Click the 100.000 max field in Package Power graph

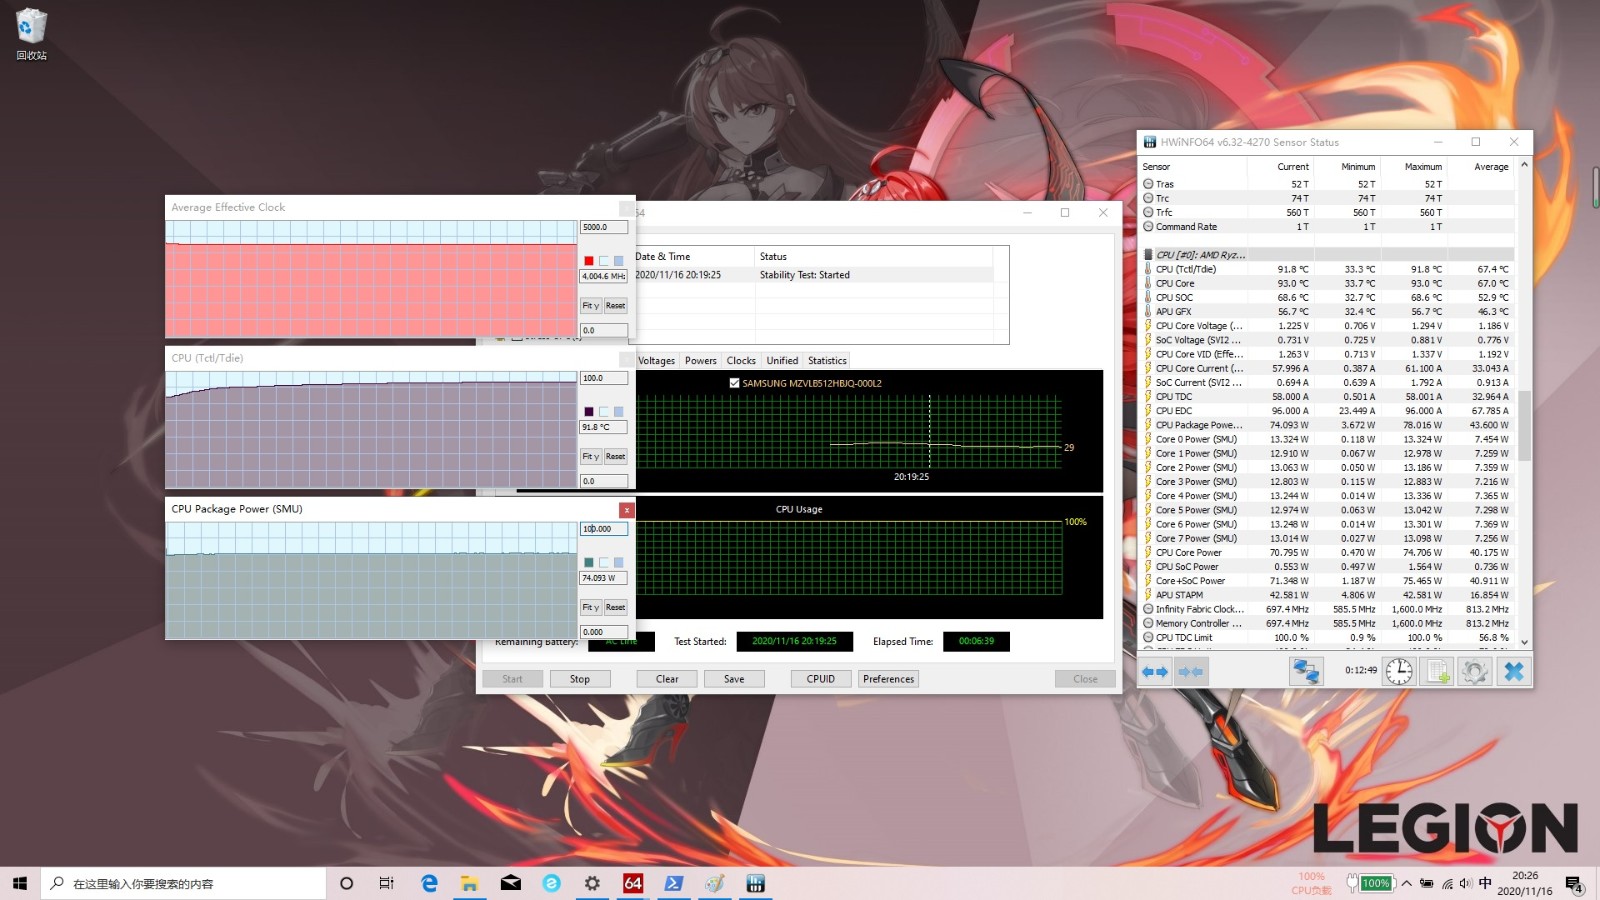[604, 529]
